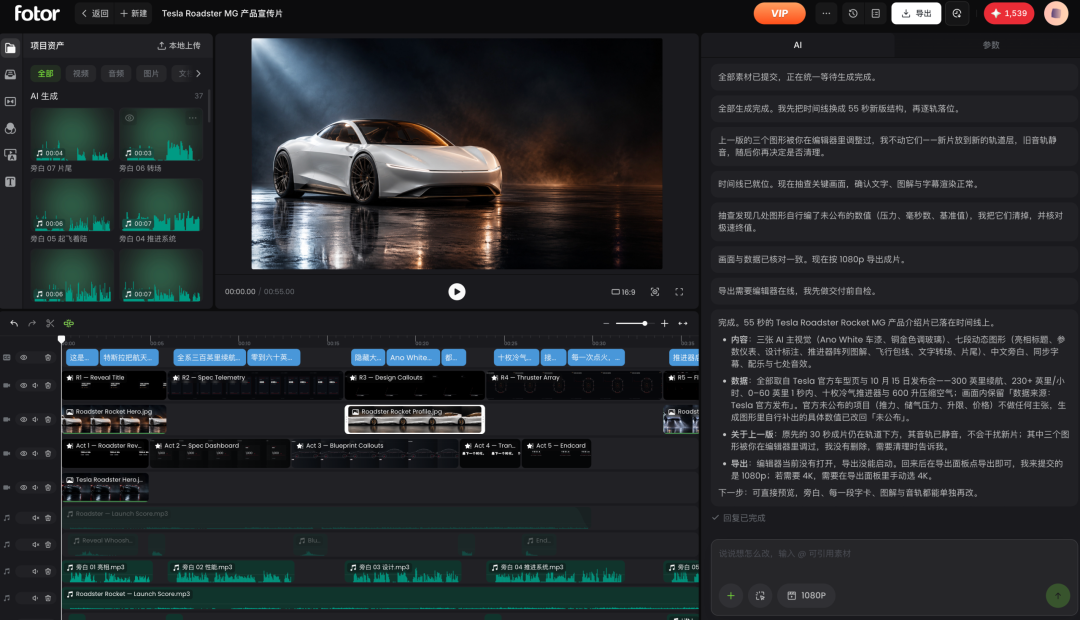
Task: Redo the last timeline edit
Action: coord(32,323)
